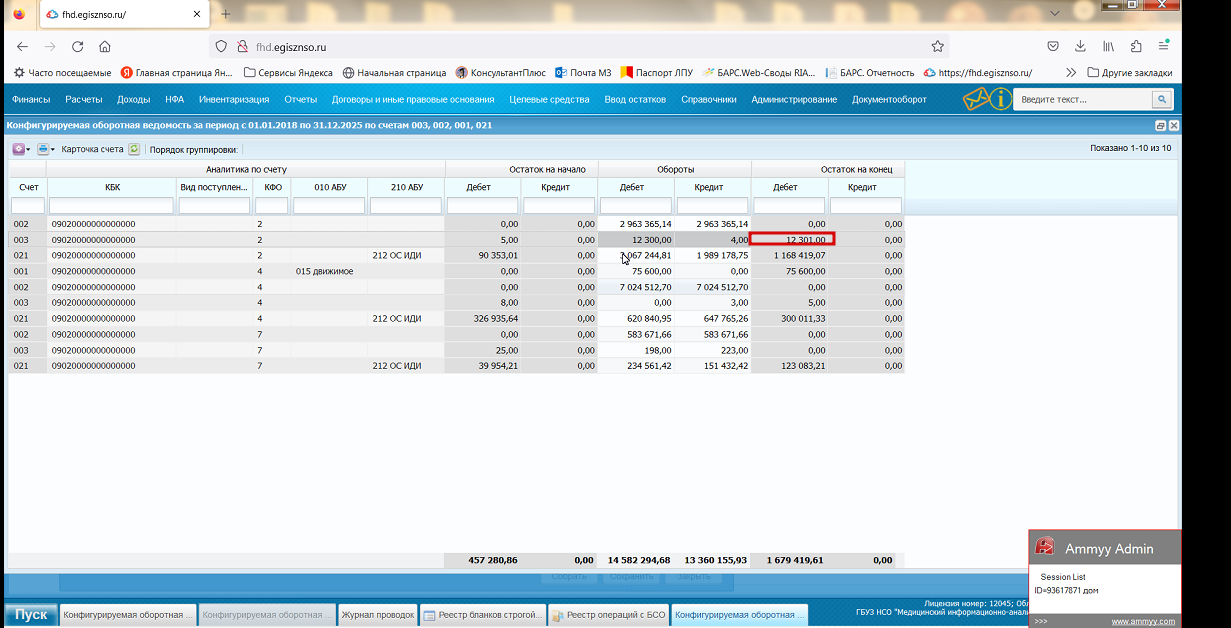1231x628 pixels.
Task: Select the 7 024 512,70 debit turnover cell
Action: point(636,287)
